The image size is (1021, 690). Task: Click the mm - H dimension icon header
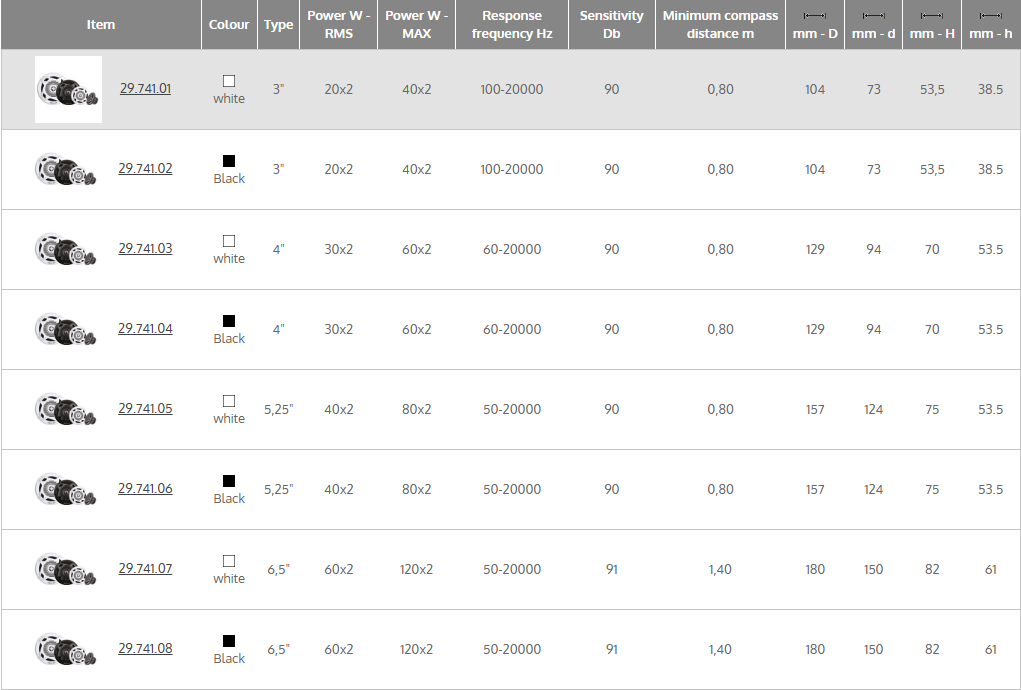click(x=932, y=17)
